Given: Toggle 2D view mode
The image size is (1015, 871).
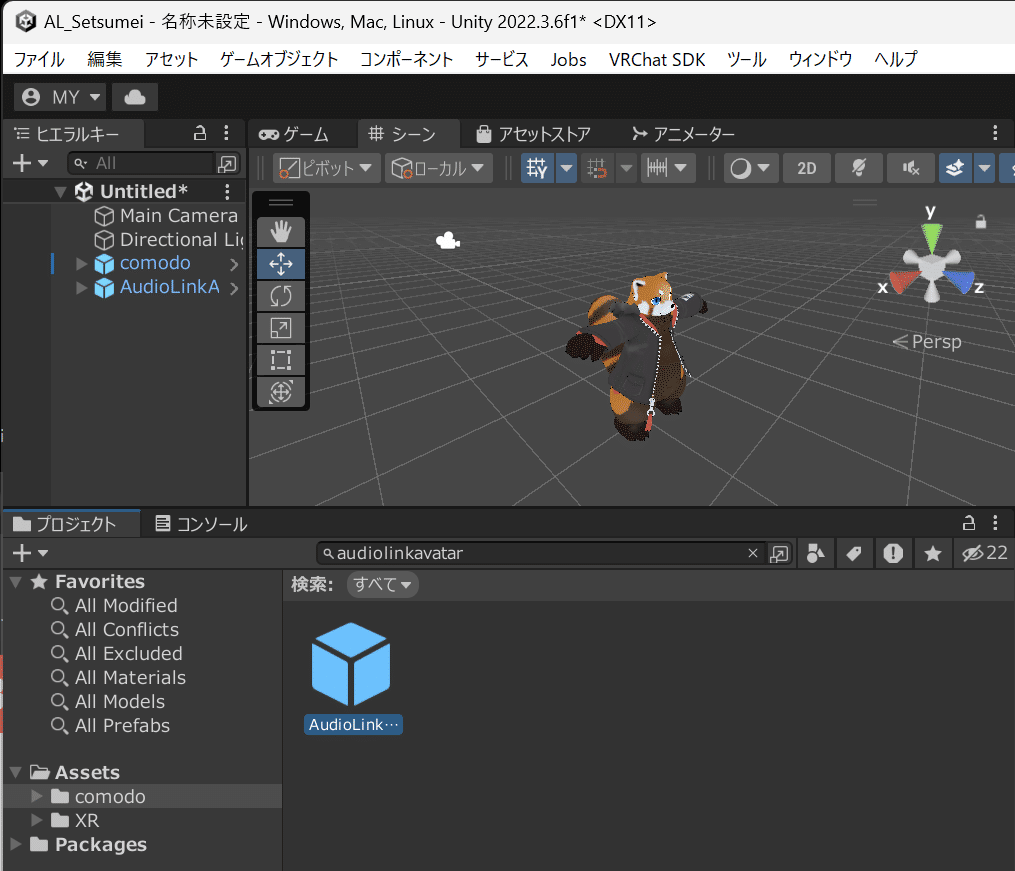Looking at the screenshot, I should click(x=807, y=168).
